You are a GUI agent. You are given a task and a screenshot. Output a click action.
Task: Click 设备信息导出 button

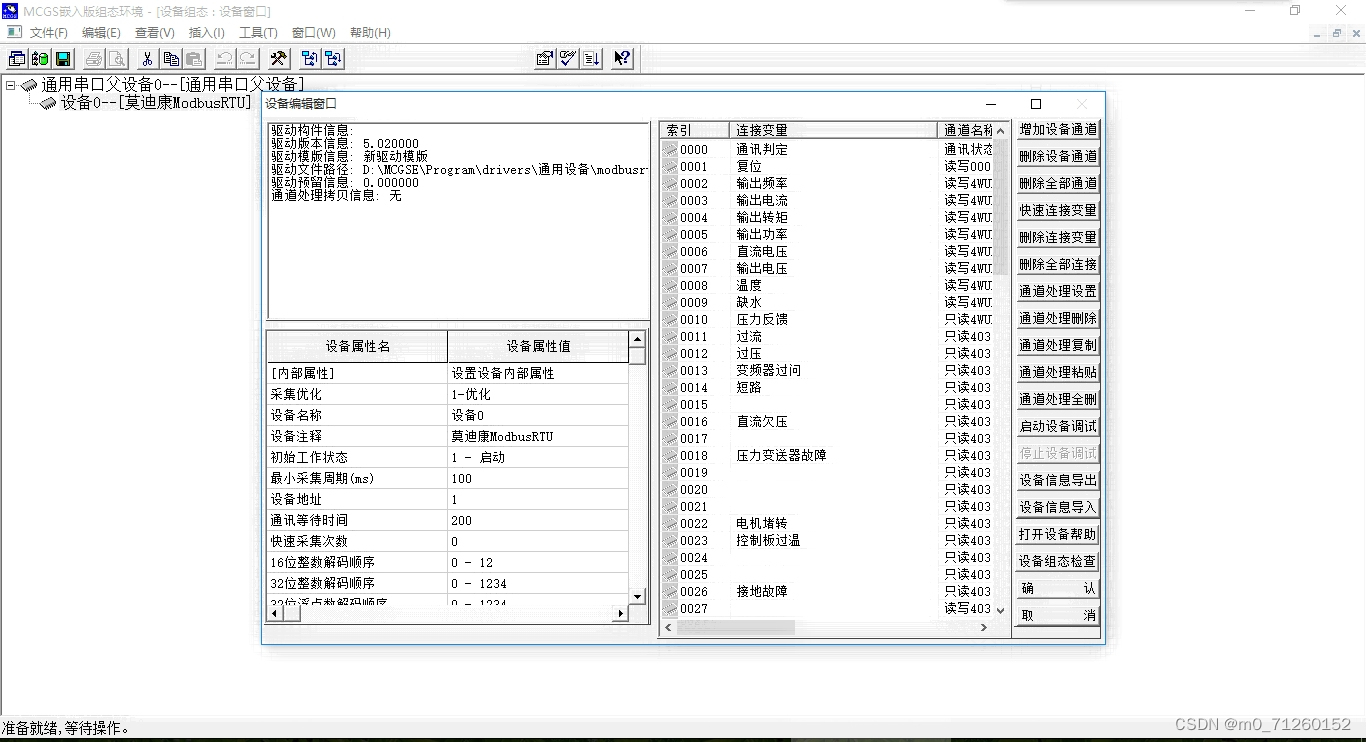[1057, 481]
